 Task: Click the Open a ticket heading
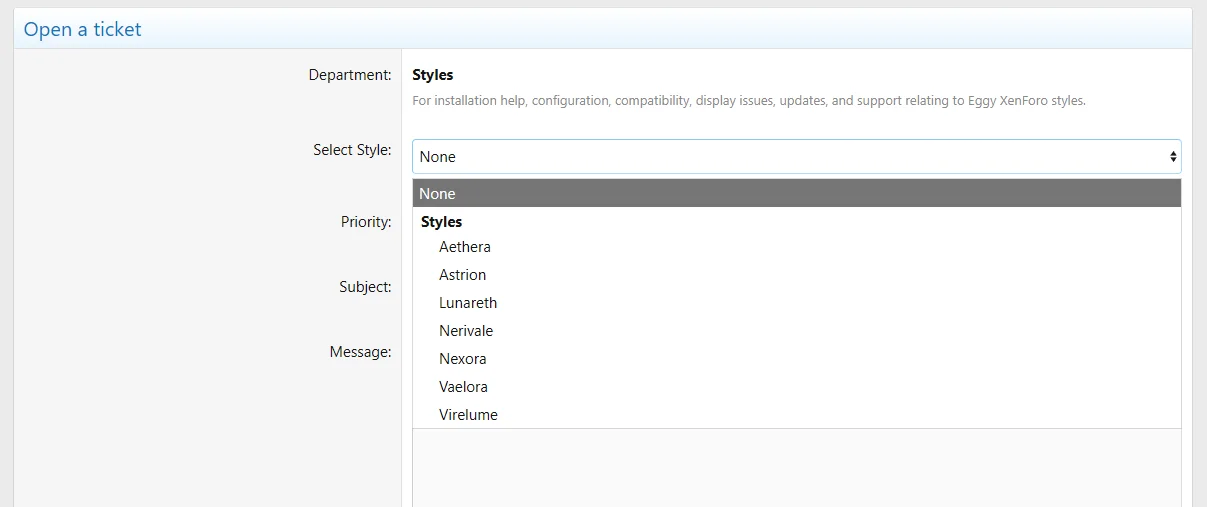(x=83, y=30)
